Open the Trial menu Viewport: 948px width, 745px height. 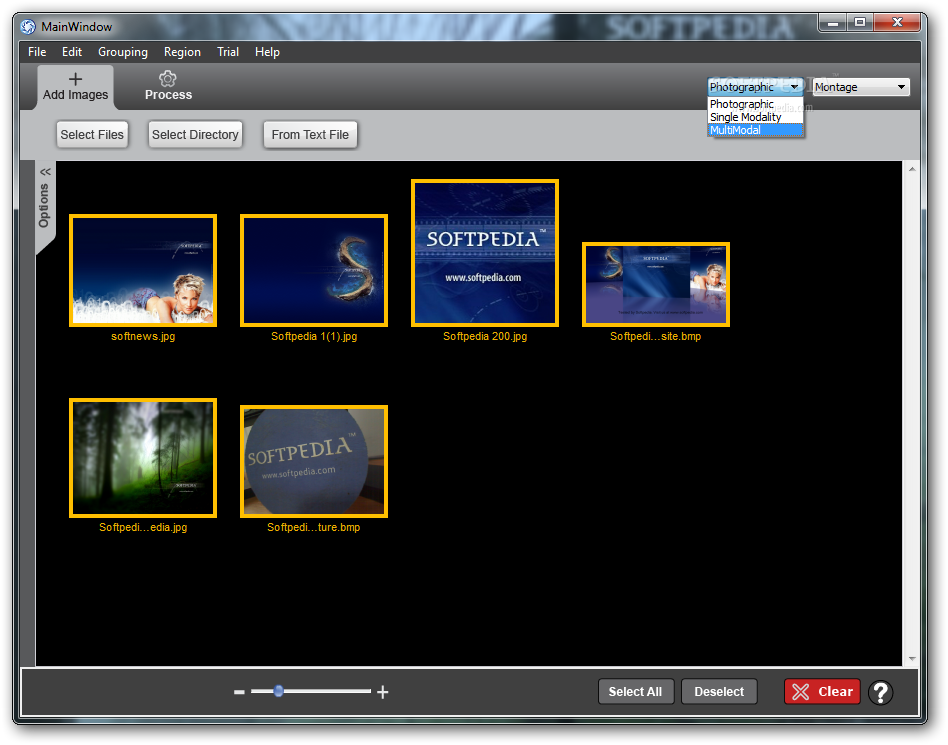228,52
